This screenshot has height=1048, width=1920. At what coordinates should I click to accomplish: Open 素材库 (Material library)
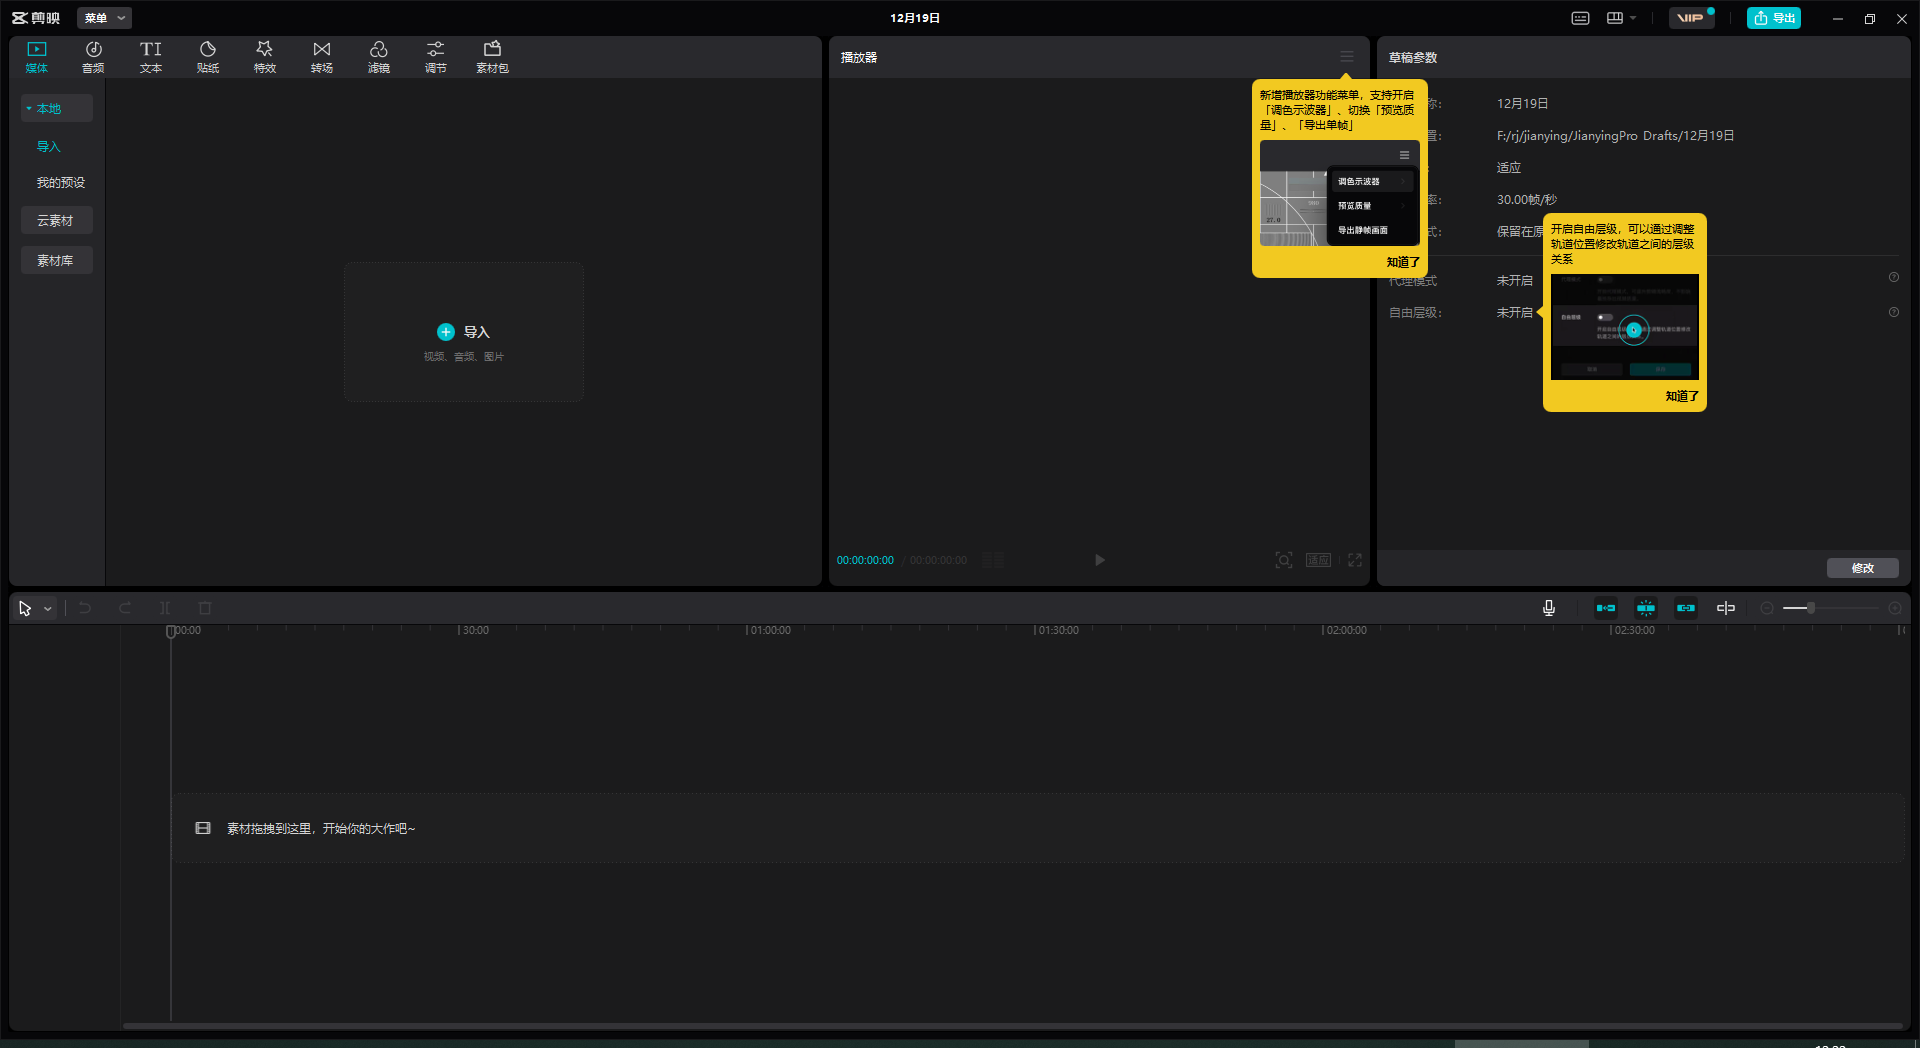57,260
